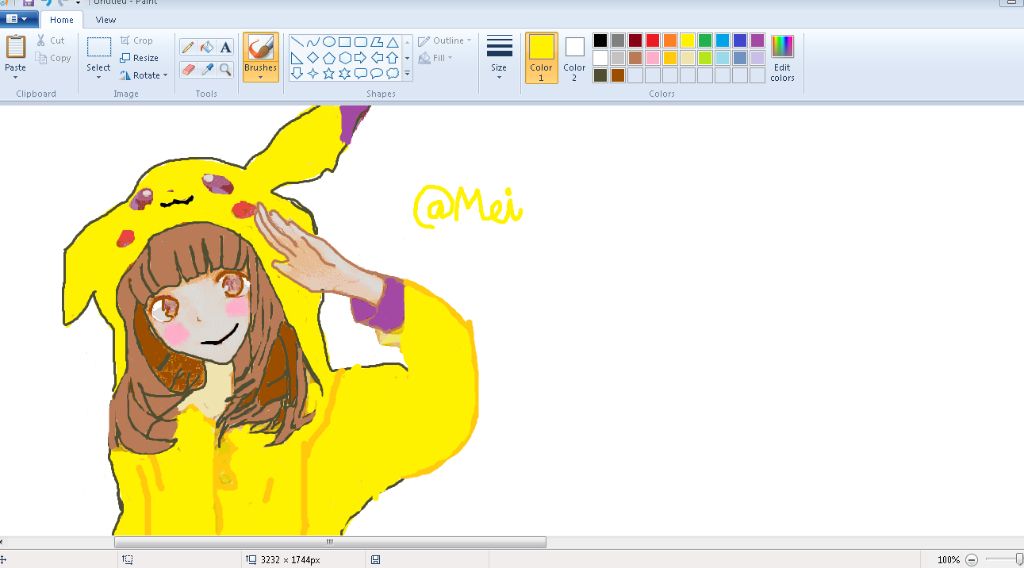Open the line Size dropdown
The width and height of the screenshot is (1024, 568).
click(499, 57)
